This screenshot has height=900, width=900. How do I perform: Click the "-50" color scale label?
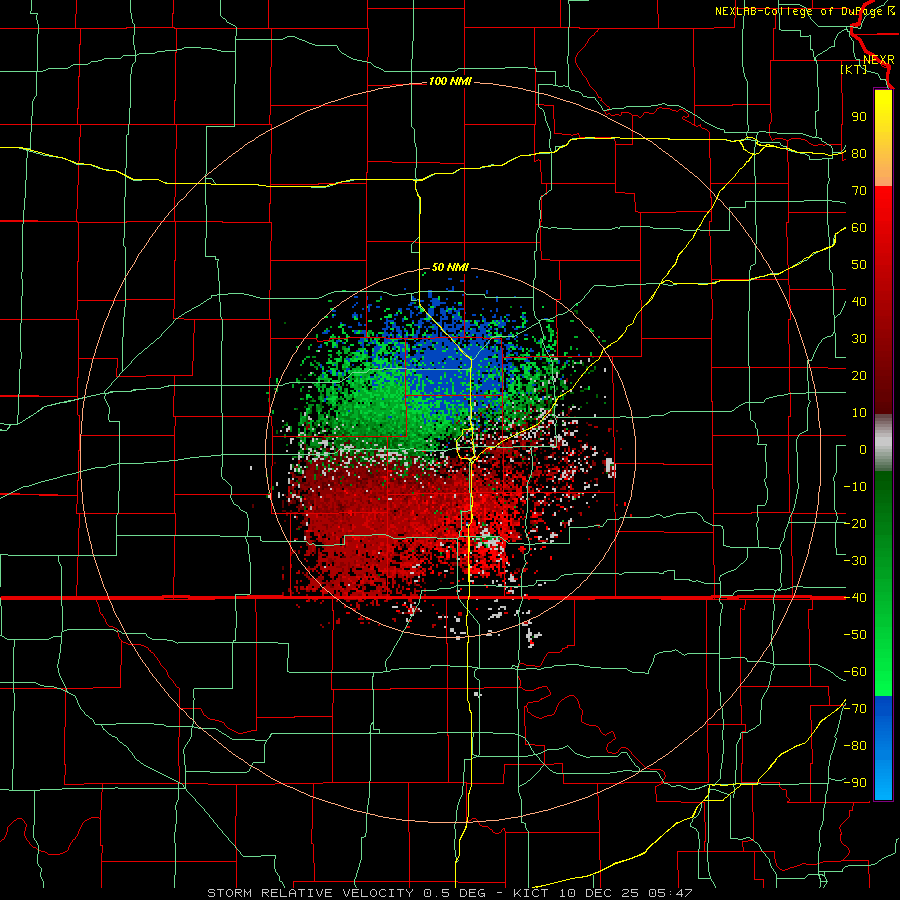pos(855,635)
